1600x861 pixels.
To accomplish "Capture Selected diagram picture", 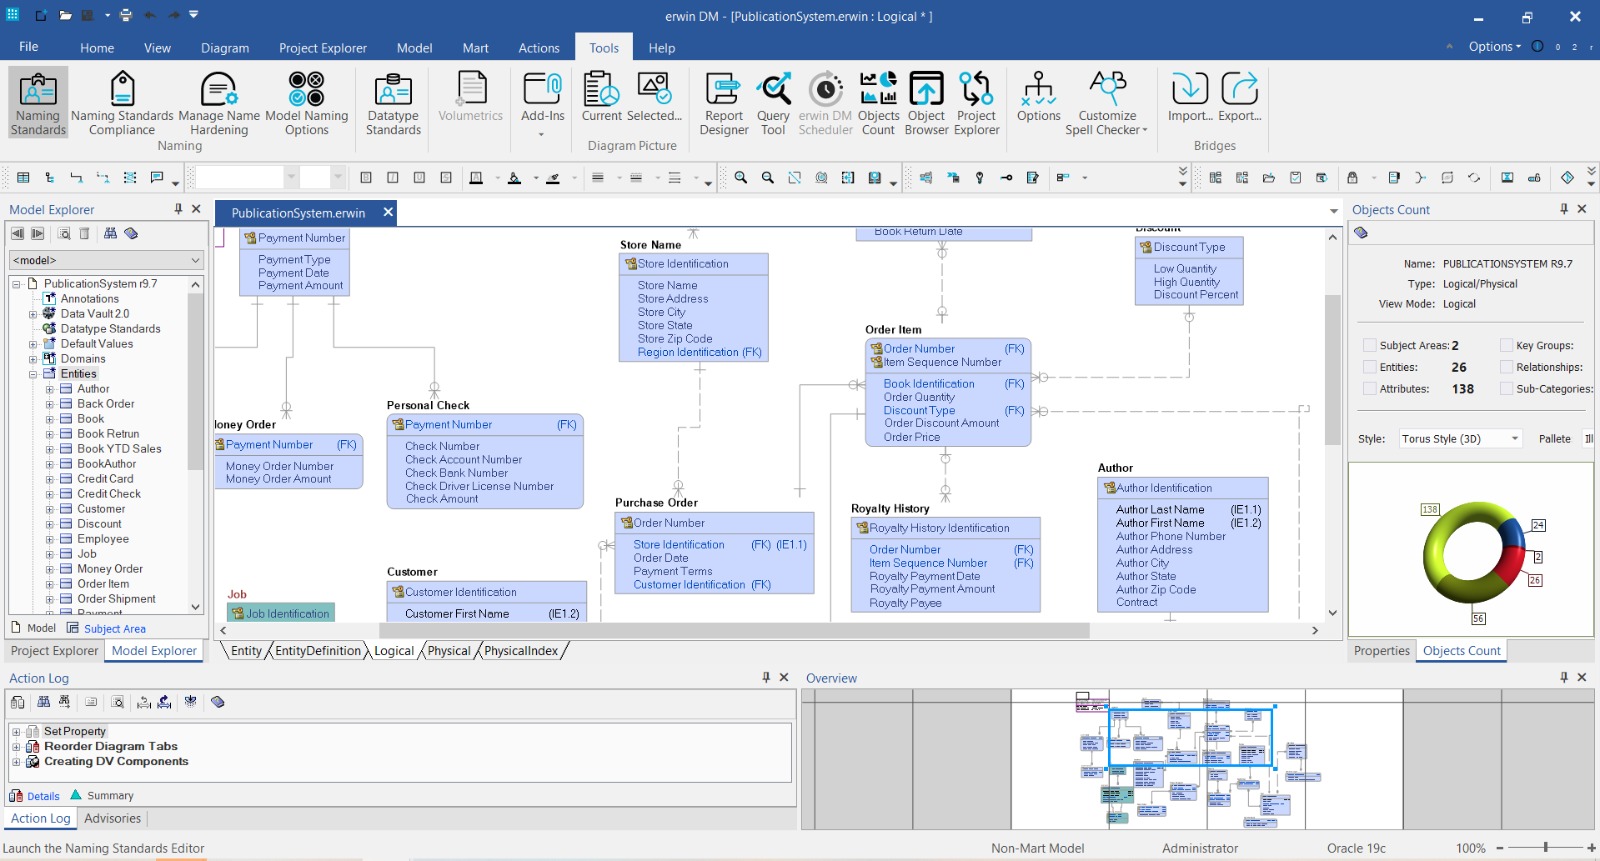I will point(654,97).
